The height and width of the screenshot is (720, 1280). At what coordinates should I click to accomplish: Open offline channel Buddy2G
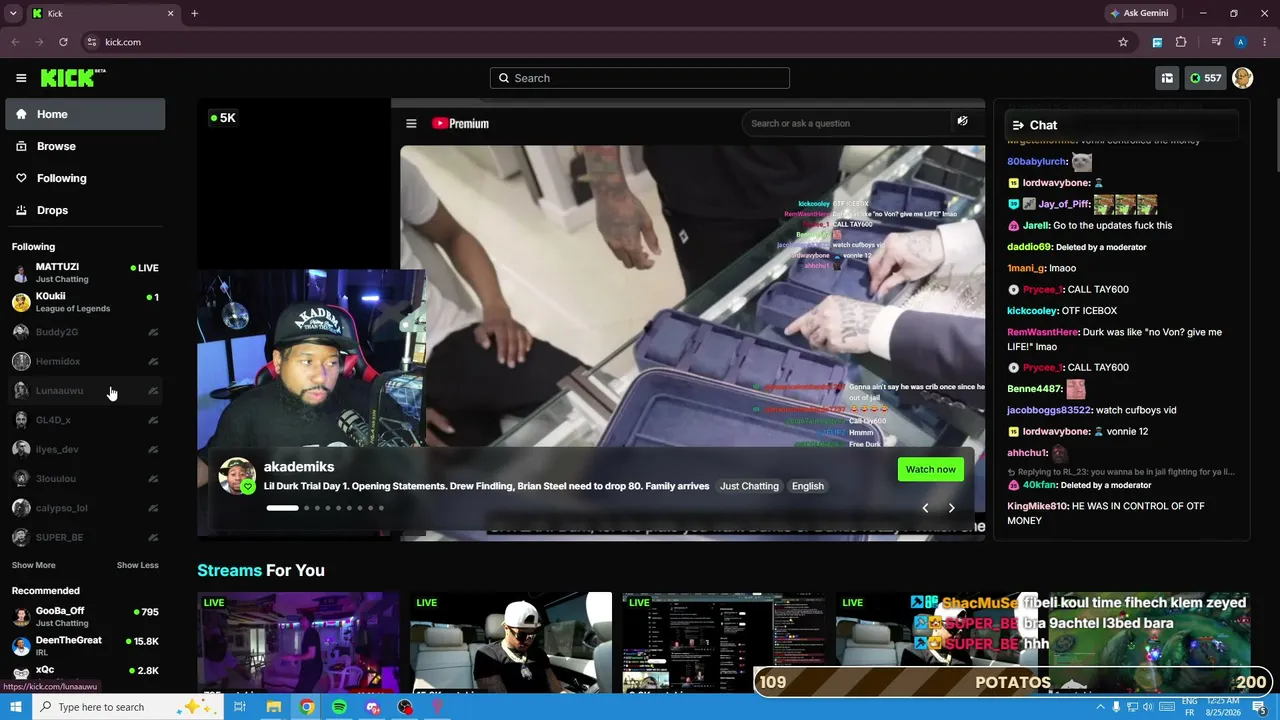coord(85,332)
